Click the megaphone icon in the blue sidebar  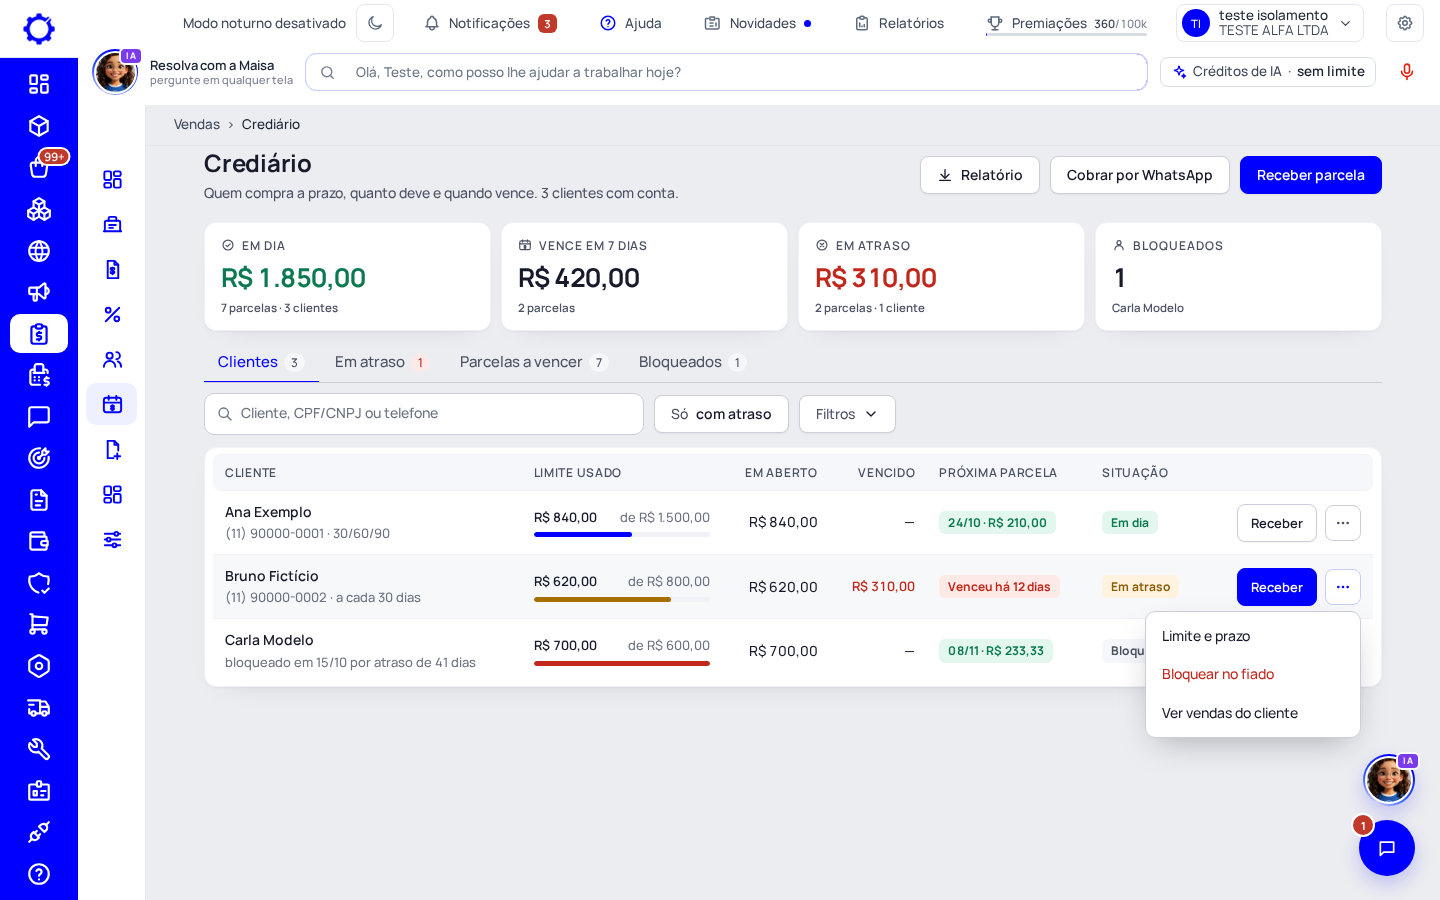point(39,292)
